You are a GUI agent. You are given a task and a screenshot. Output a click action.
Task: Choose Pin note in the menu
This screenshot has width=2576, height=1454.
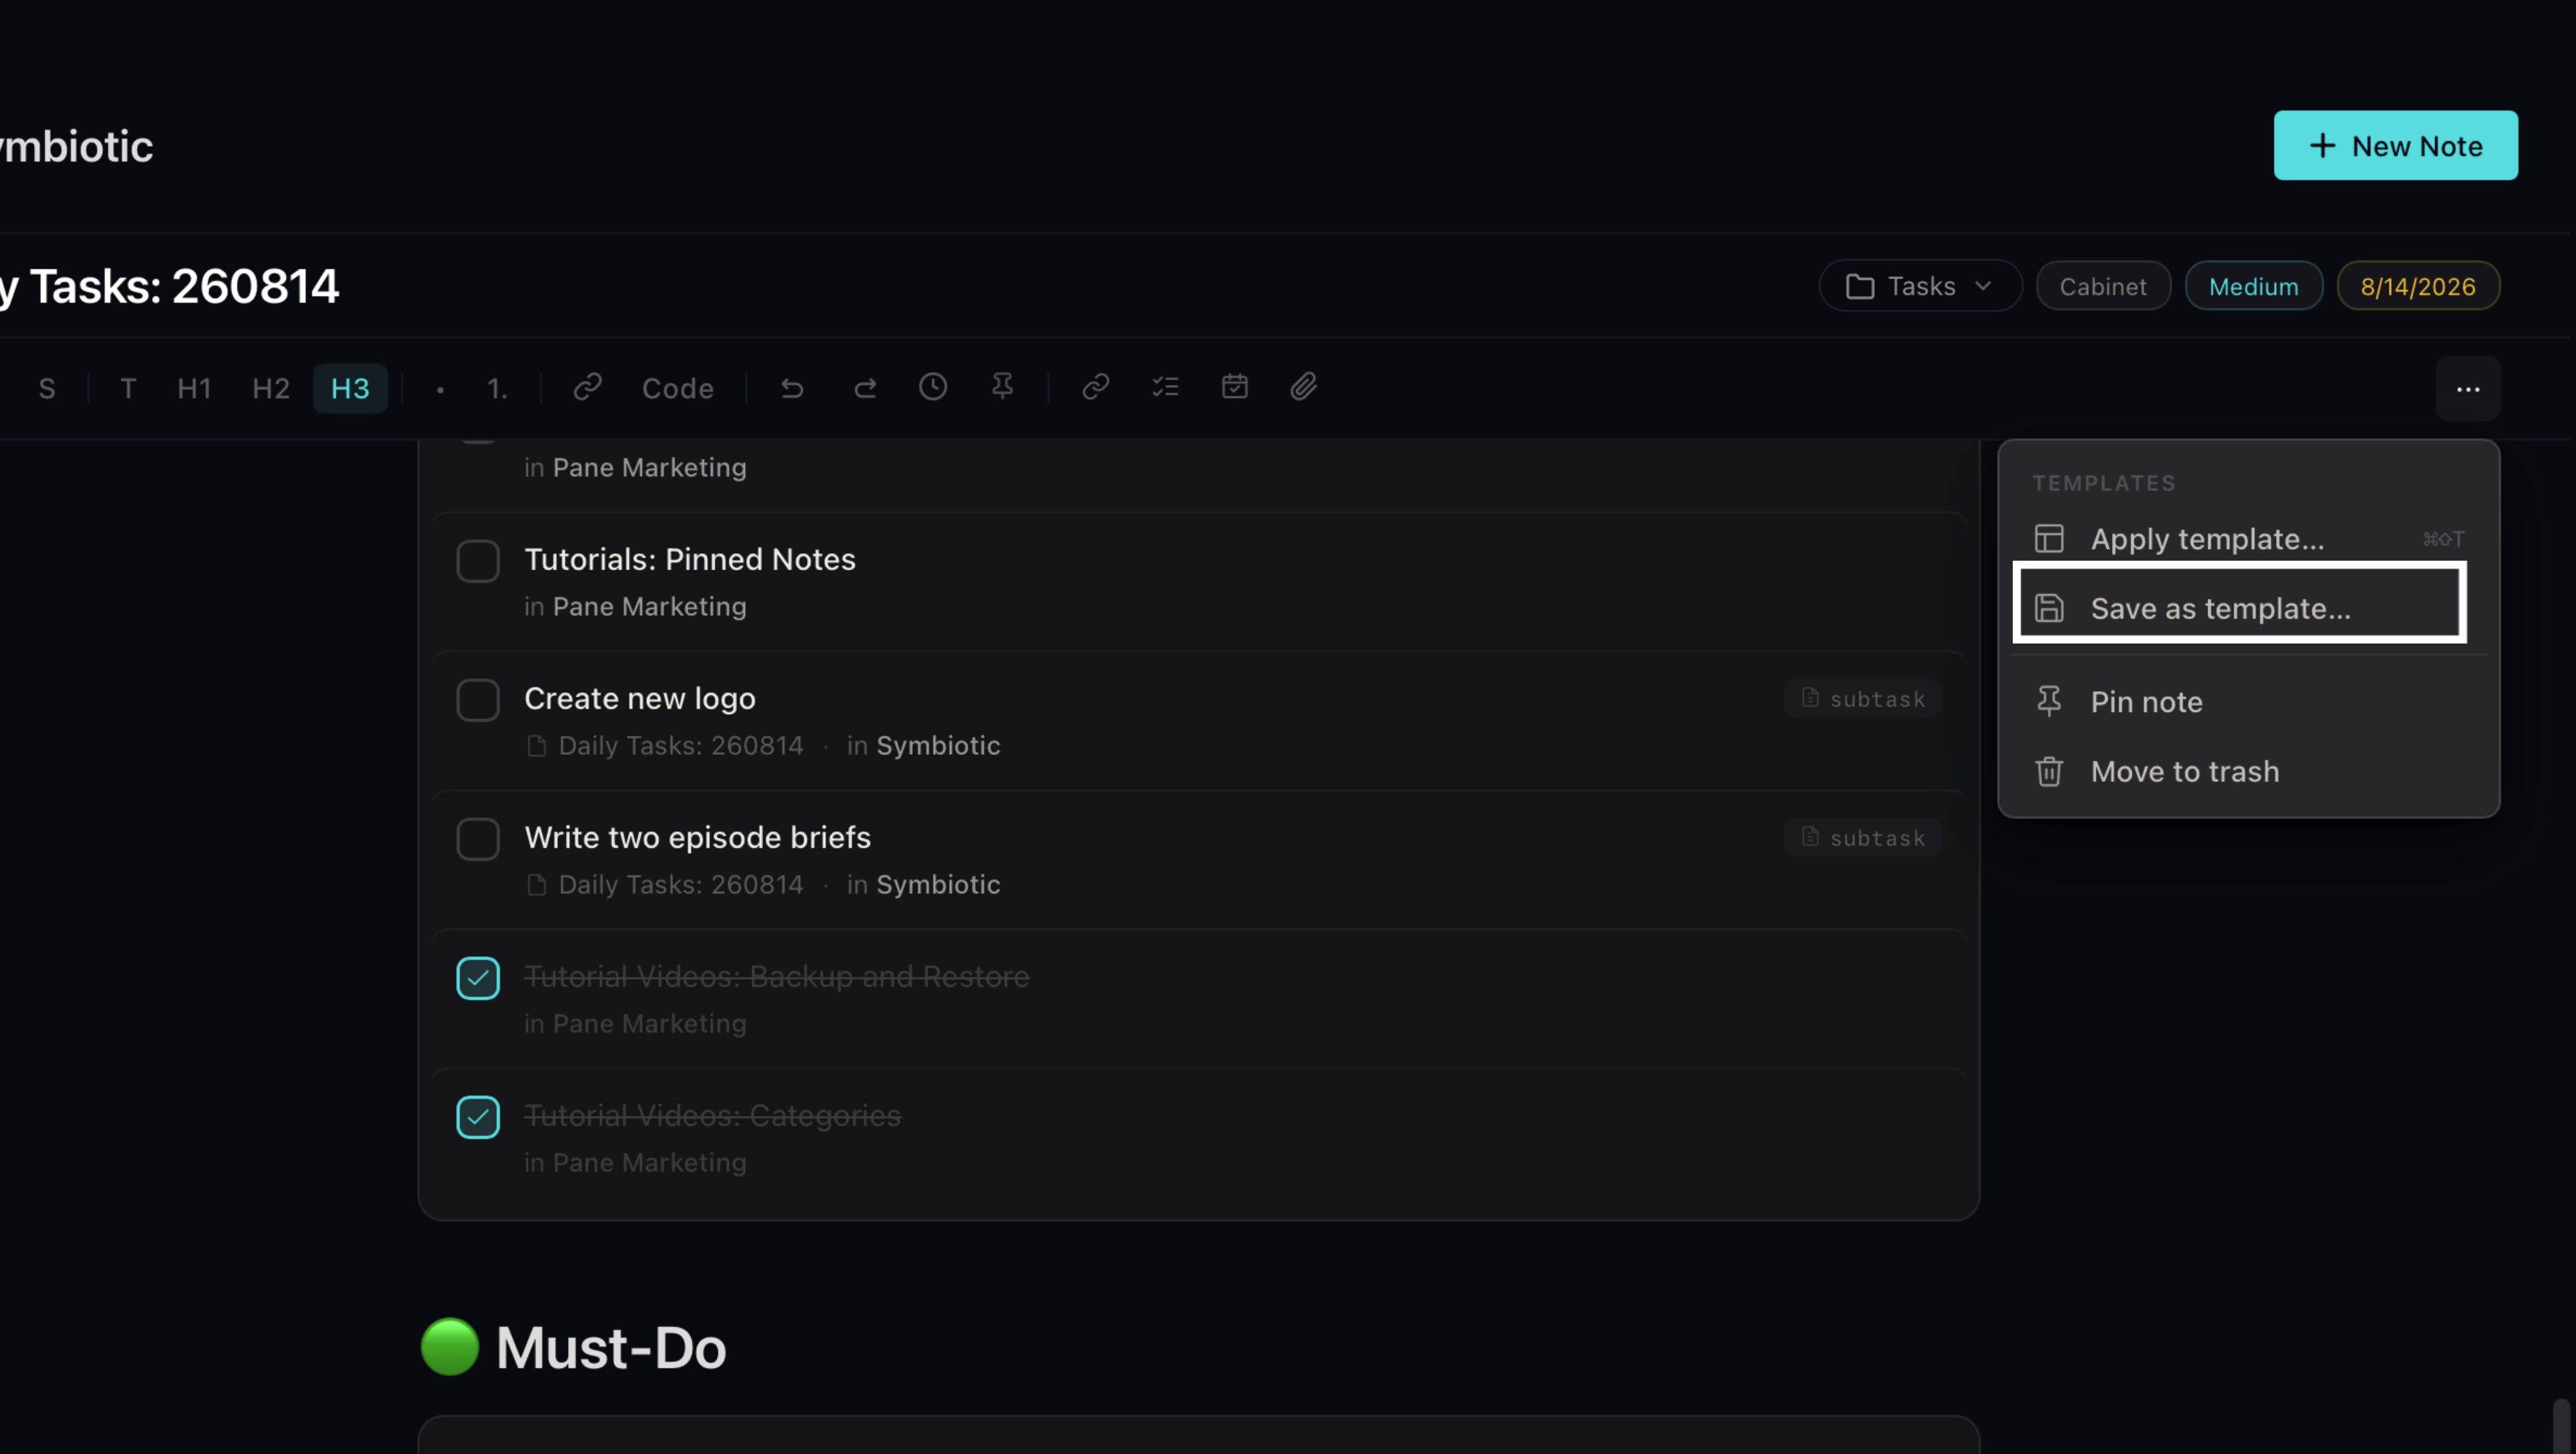pos(2248,702)
